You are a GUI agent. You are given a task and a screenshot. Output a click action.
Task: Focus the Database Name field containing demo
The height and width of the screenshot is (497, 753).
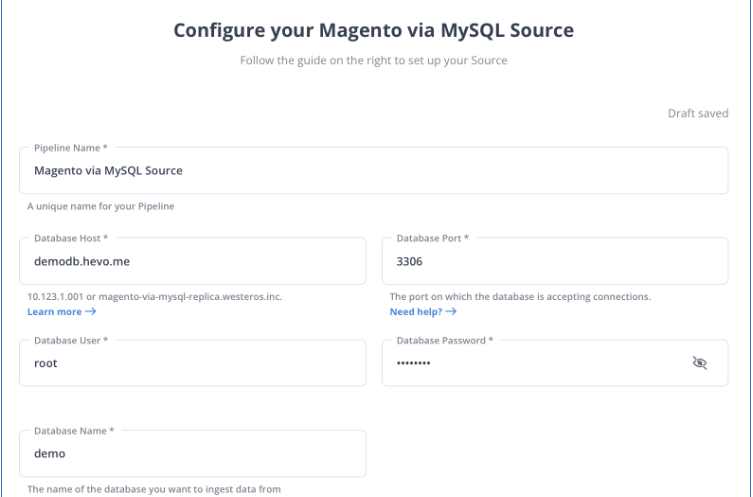click(x=193, y=454)
